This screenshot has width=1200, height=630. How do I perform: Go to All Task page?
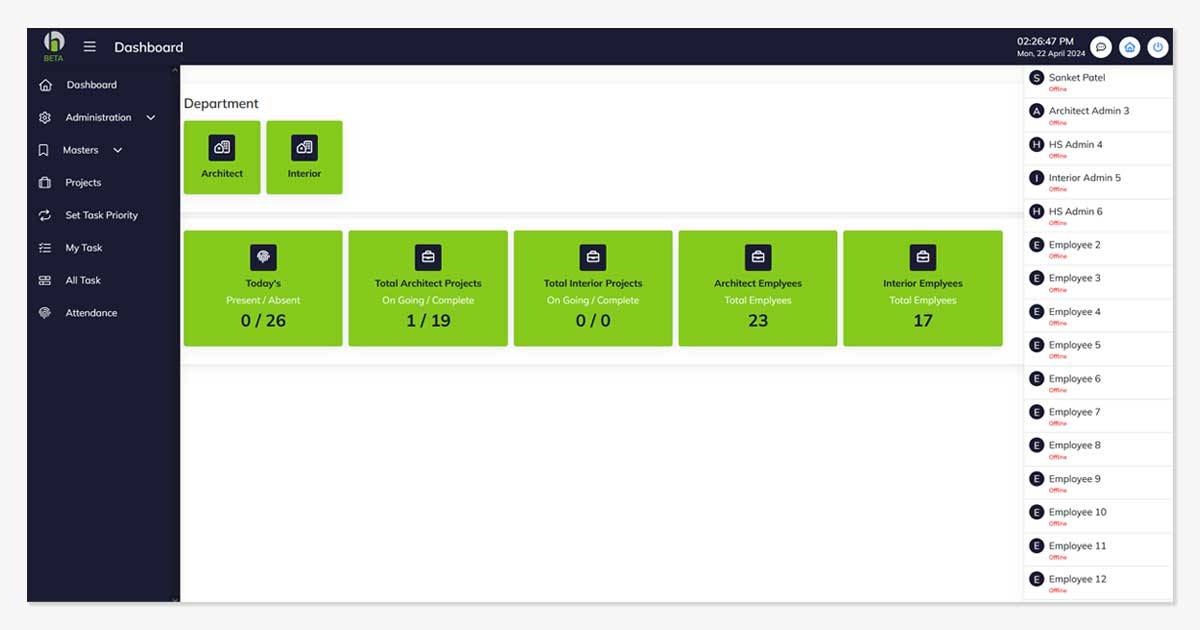click(x=83, y=281)
